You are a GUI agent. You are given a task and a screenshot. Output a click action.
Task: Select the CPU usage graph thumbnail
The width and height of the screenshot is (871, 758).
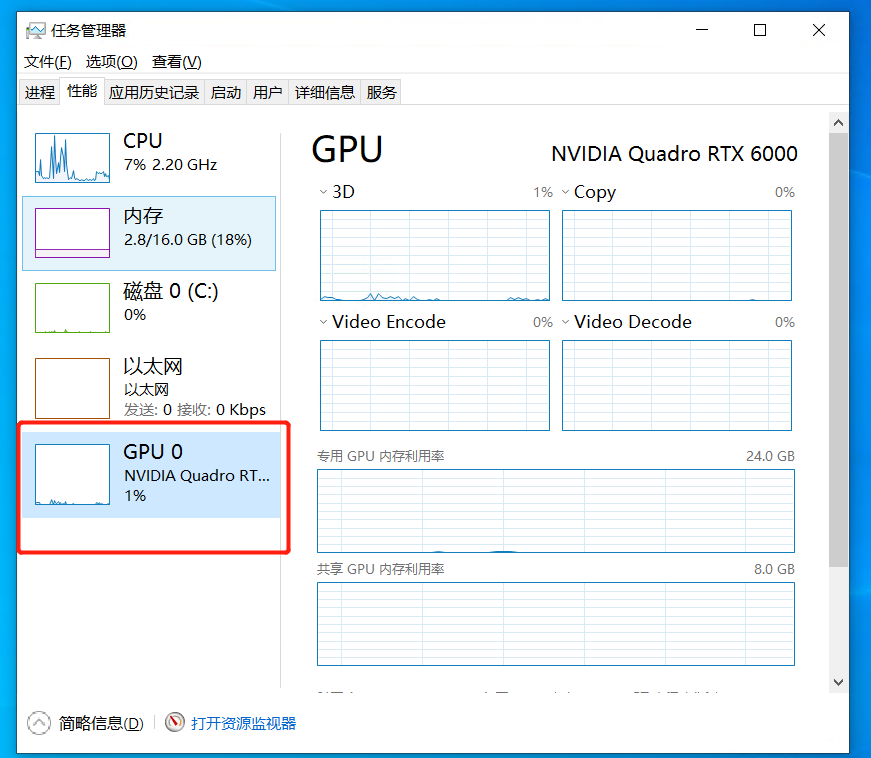72,158
